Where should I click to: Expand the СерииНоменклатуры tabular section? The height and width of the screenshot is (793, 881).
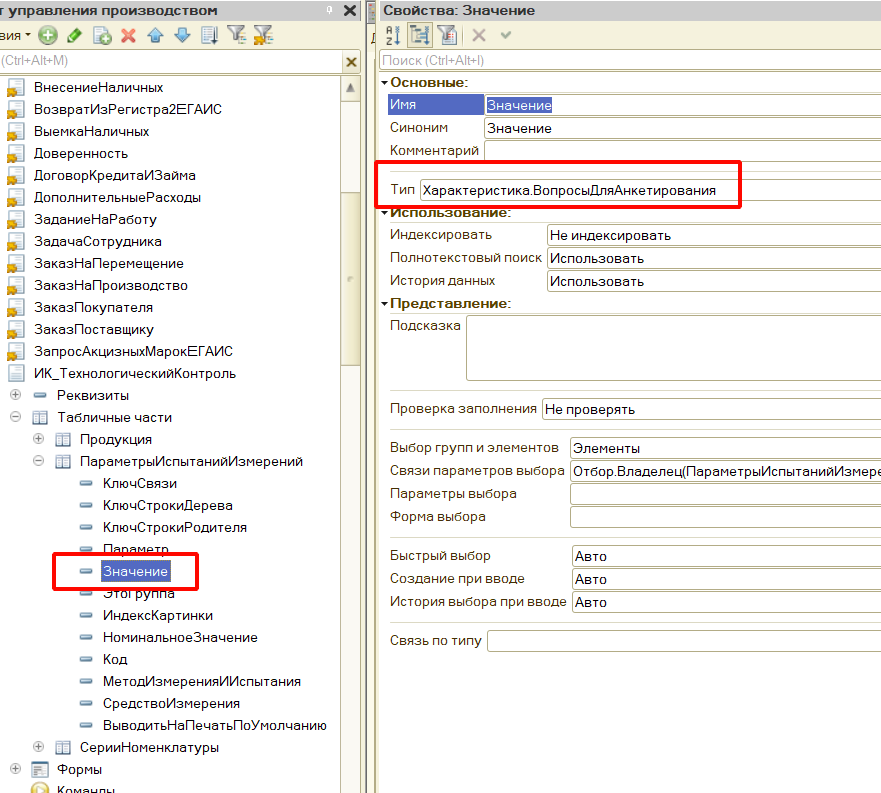point(38,747)
